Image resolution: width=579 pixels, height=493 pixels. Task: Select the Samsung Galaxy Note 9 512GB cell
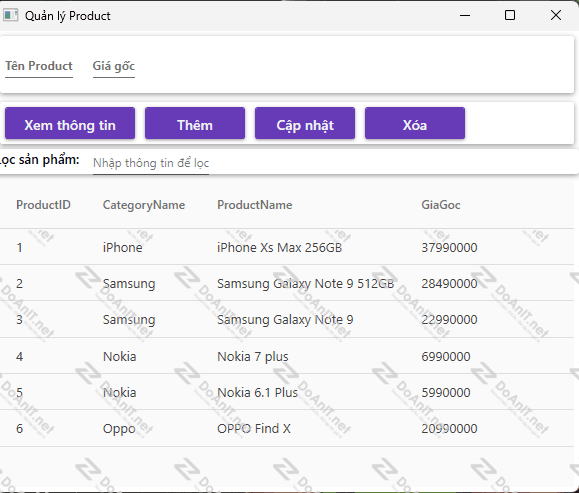[305, 284]
